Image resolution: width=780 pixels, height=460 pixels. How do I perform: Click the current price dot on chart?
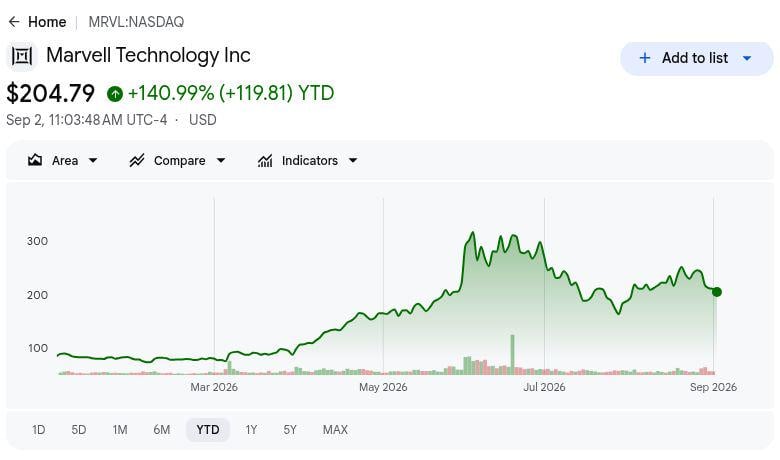[x=716, y=292]
